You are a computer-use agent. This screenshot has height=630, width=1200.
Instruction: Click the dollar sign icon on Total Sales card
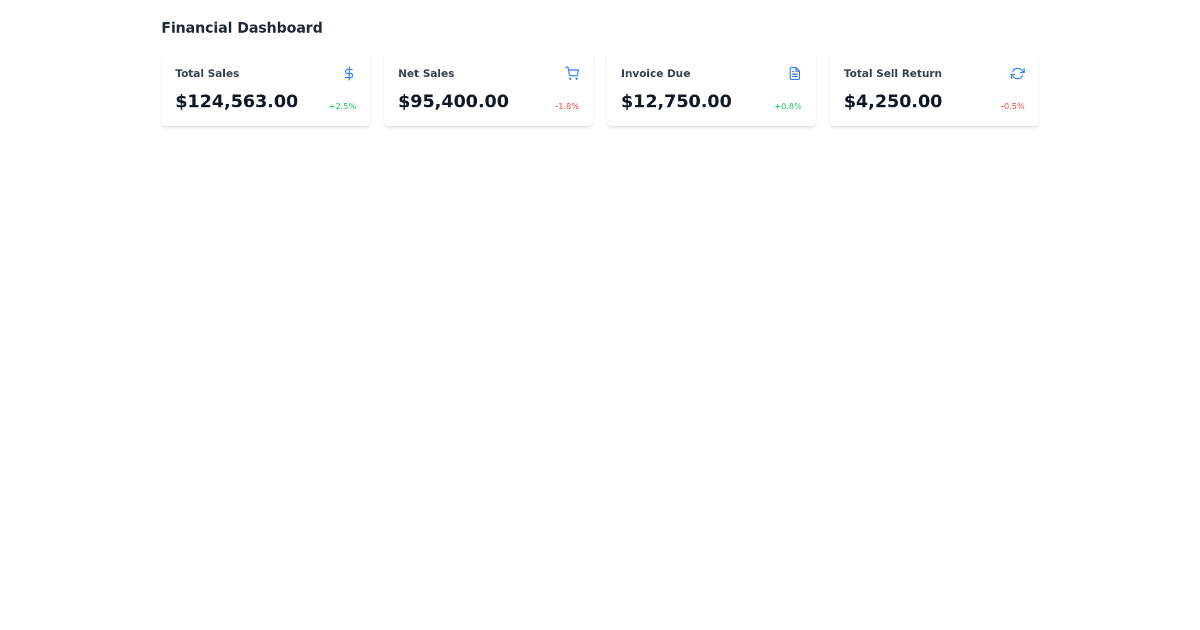click(x=349, y=73)
